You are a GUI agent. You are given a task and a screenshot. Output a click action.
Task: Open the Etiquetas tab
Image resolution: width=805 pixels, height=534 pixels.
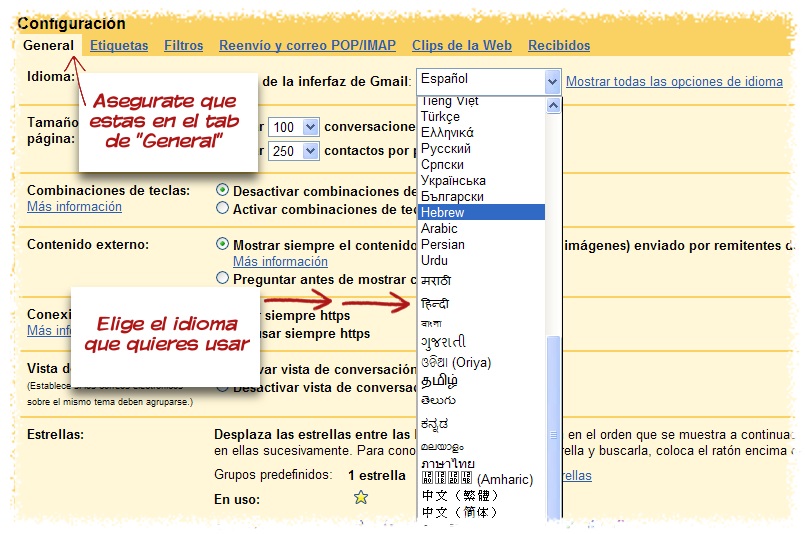(x=119, y=45)
